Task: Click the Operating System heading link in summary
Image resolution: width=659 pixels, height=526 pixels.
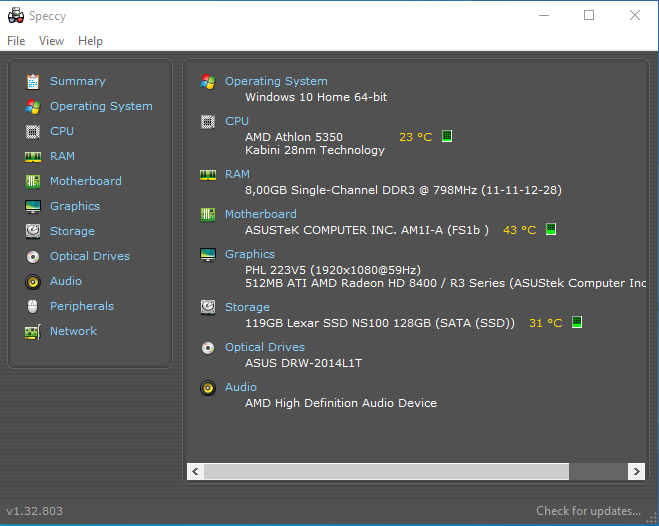Action: 276,81
